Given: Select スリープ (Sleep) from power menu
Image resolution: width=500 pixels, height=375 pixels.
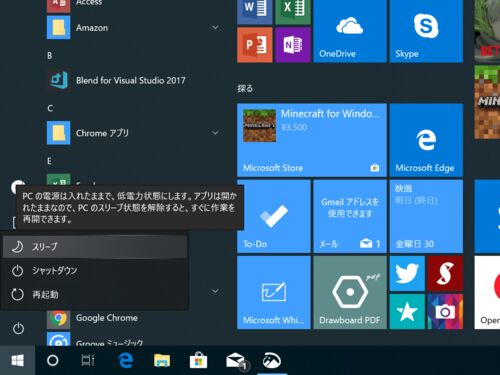Looking at the screenshot, I should pos(95,247).
